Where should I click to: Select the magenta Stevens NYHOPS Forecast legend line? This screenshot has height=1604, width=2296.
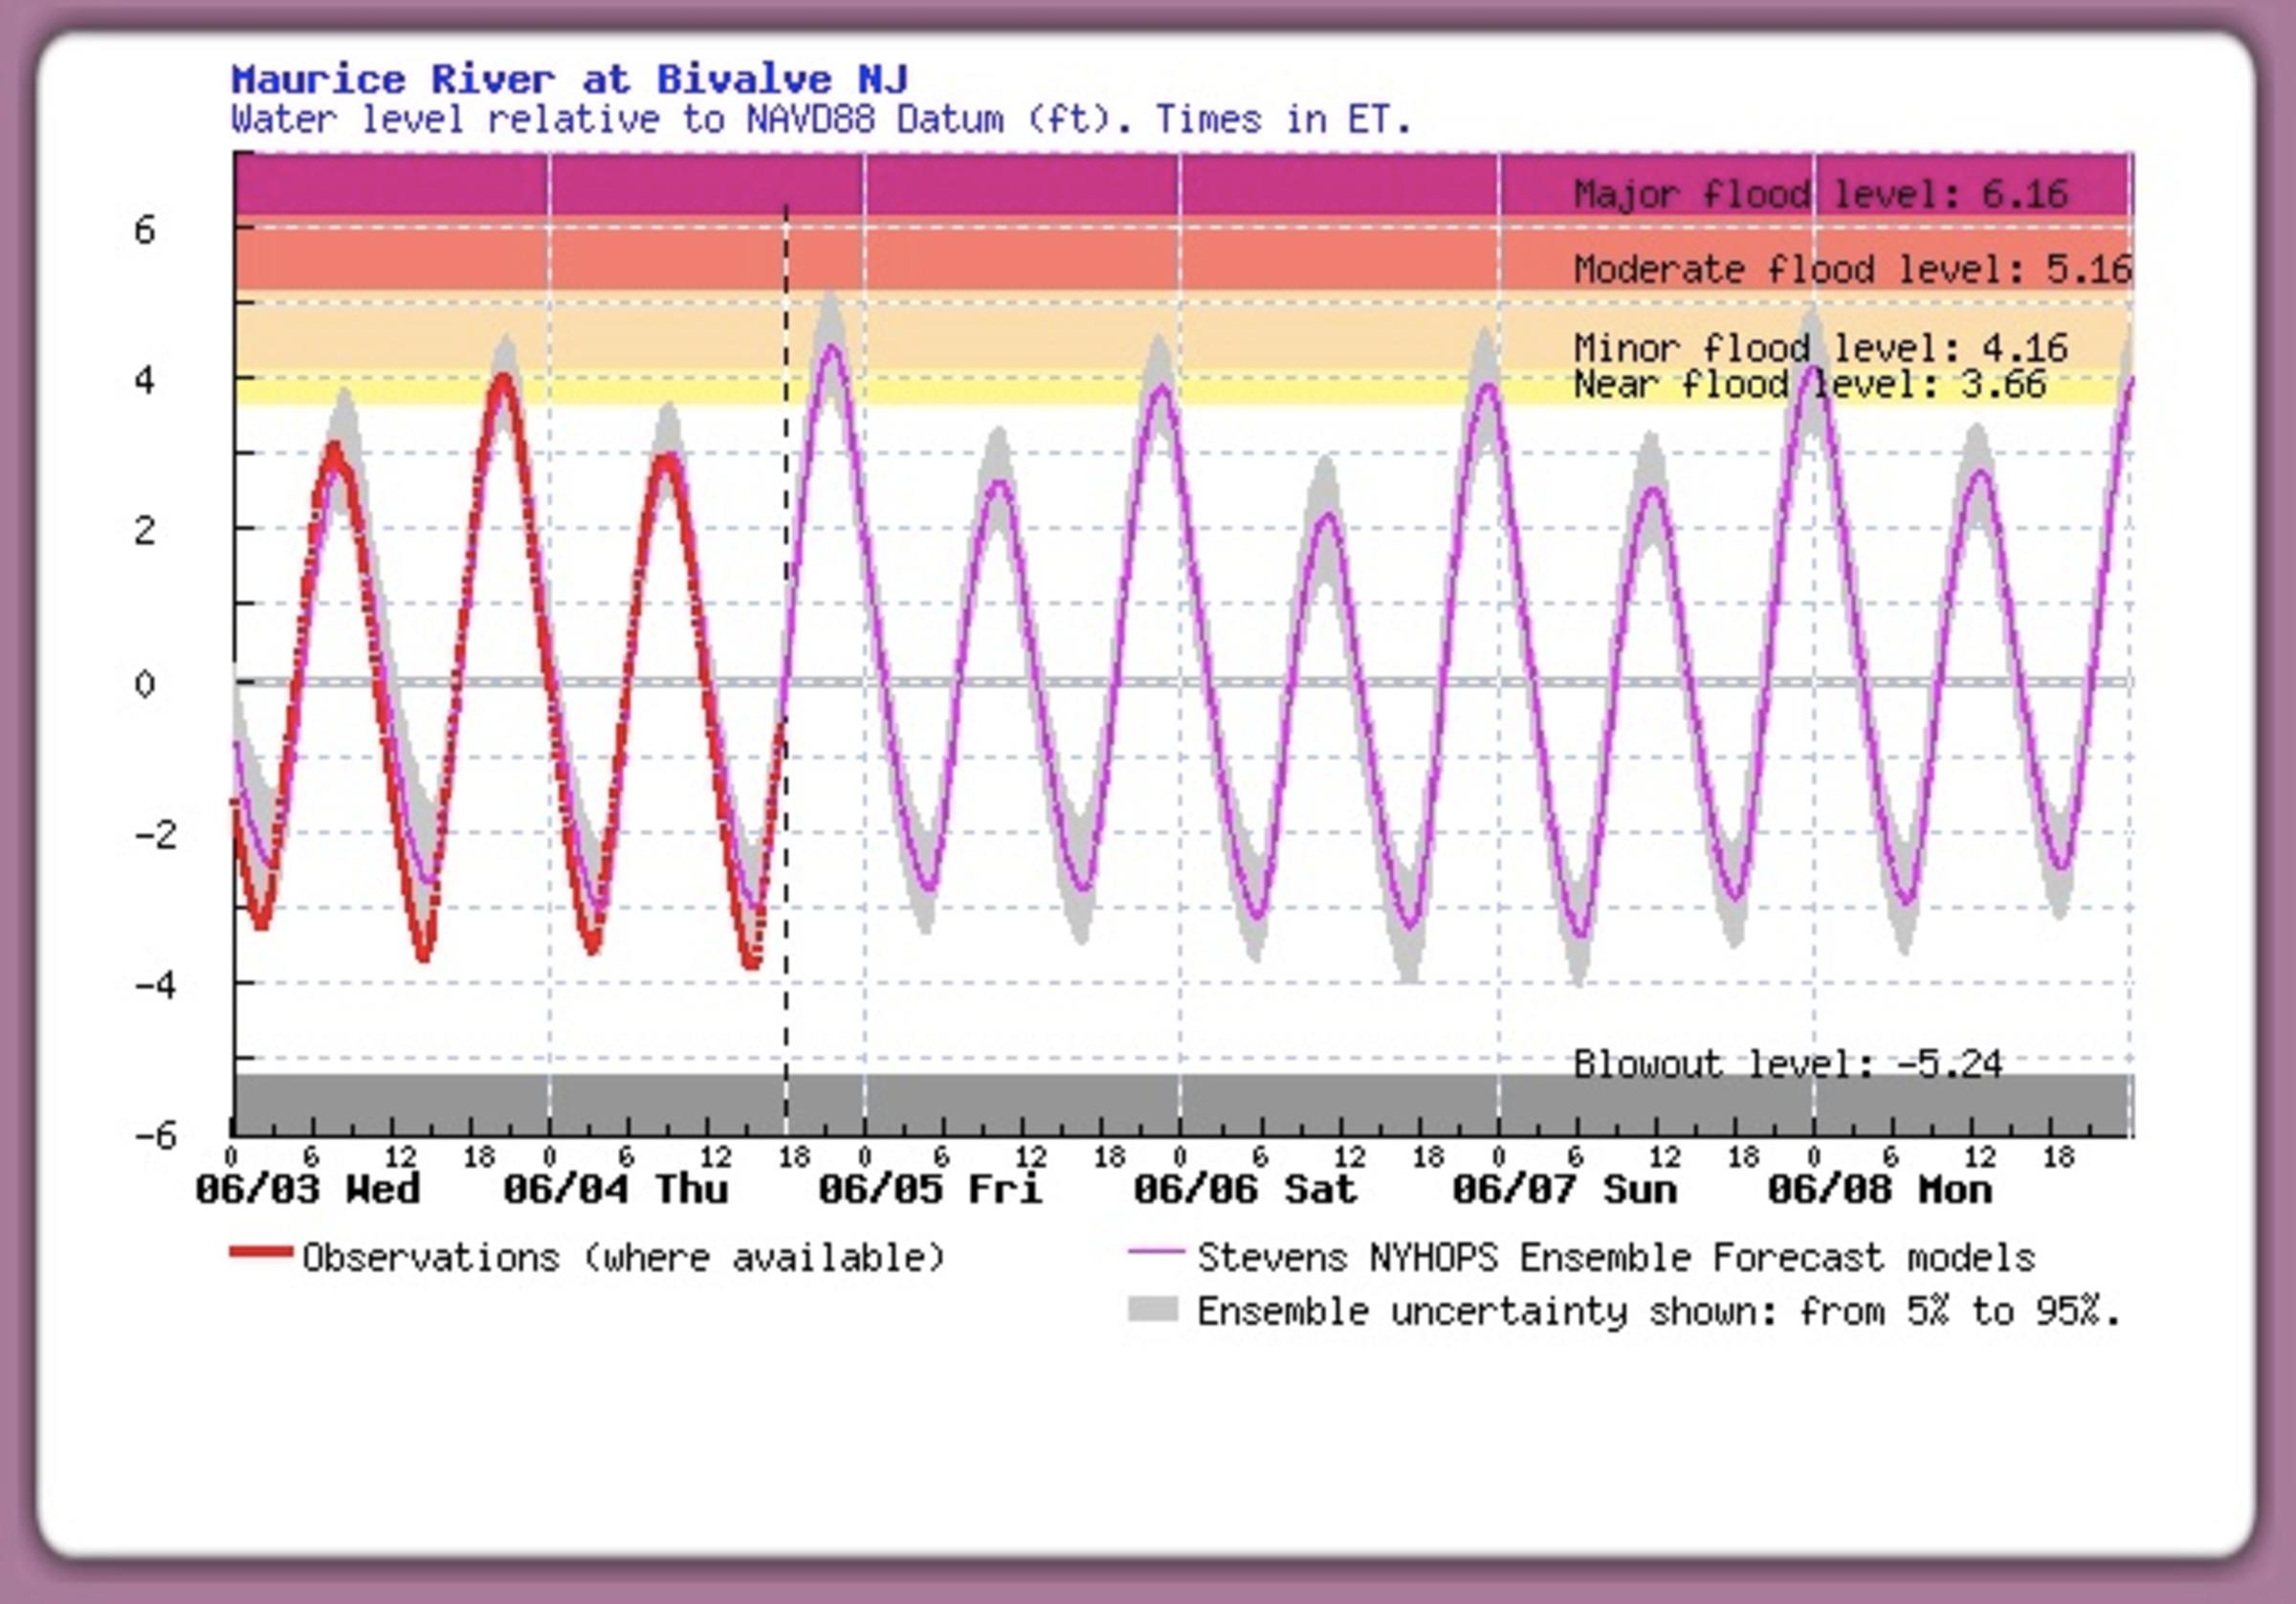pos(1155,1249)
